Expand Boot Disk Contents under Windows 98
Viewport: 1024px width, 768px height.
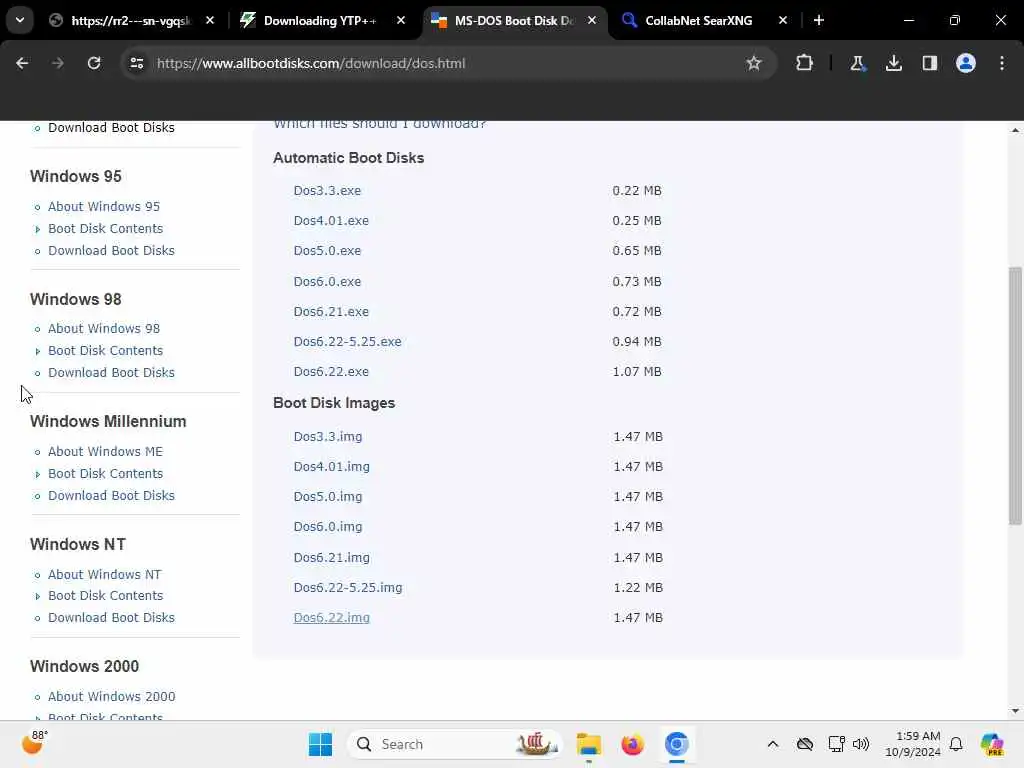pos(105,351)
